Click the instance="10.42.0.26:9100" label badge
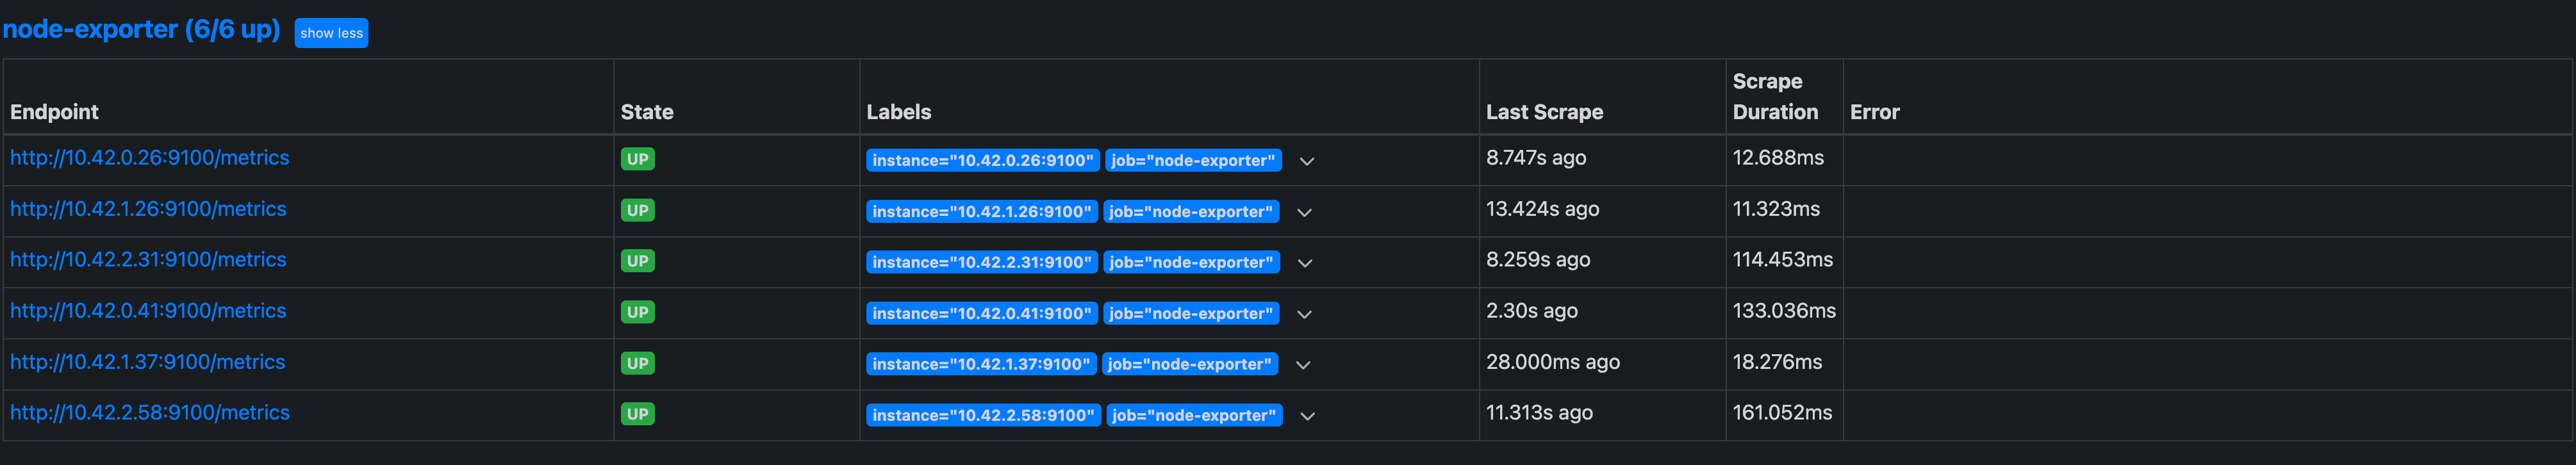The width and height of the screenshot is (2576, 465). [982, 161]
